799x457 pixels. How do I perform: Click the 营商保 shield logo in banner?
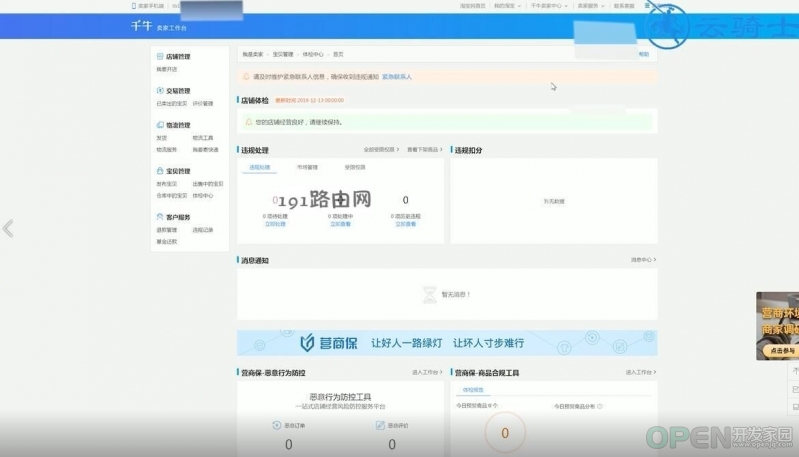pos(307,343)
